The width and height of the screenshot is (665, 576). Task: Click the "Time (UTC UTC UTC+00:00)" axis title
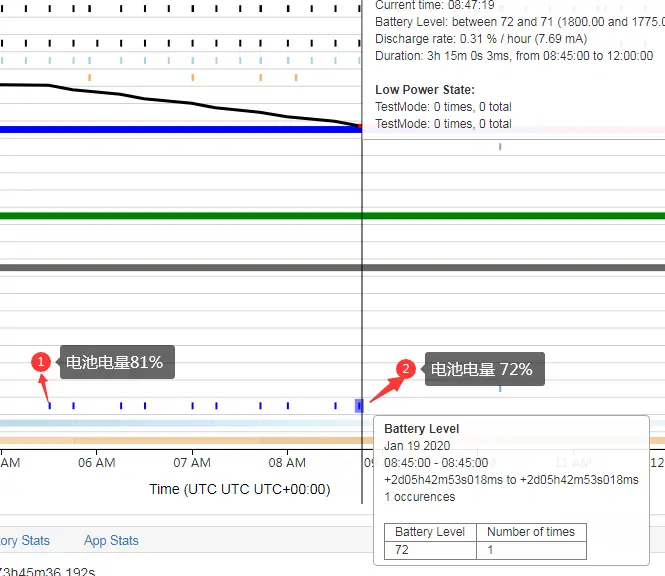coord(240,489)
